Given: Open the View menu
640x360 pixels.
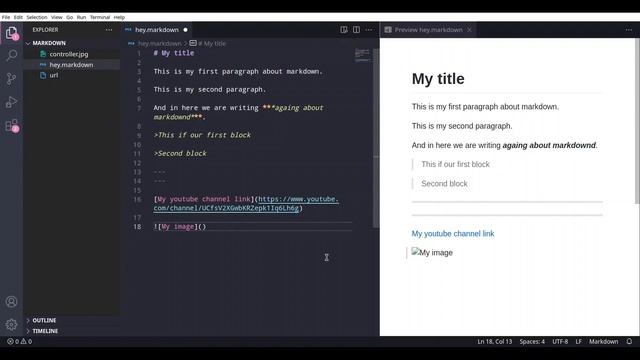Looking at the screenshot, I should pos(57,17).
